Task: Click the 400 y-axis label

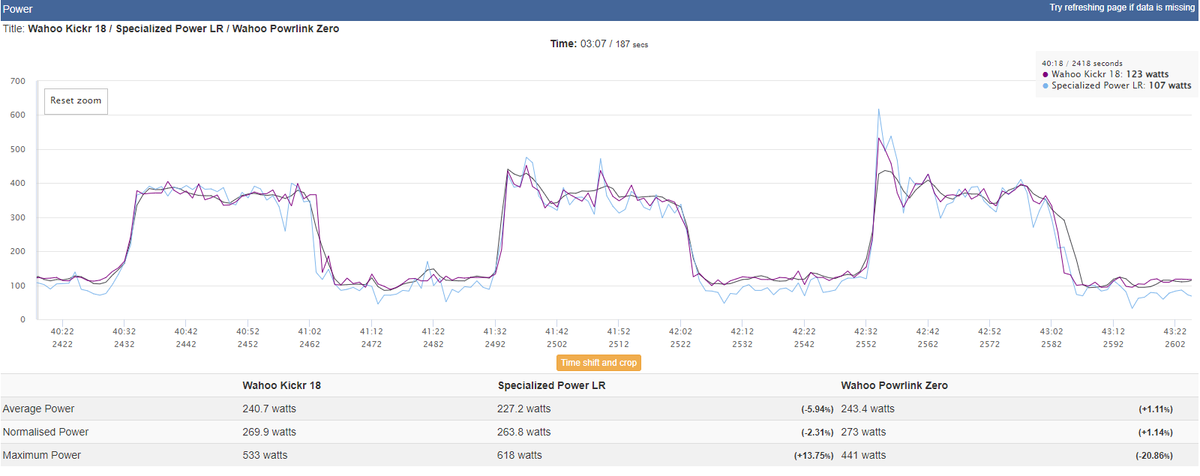Action: [16, 183]
